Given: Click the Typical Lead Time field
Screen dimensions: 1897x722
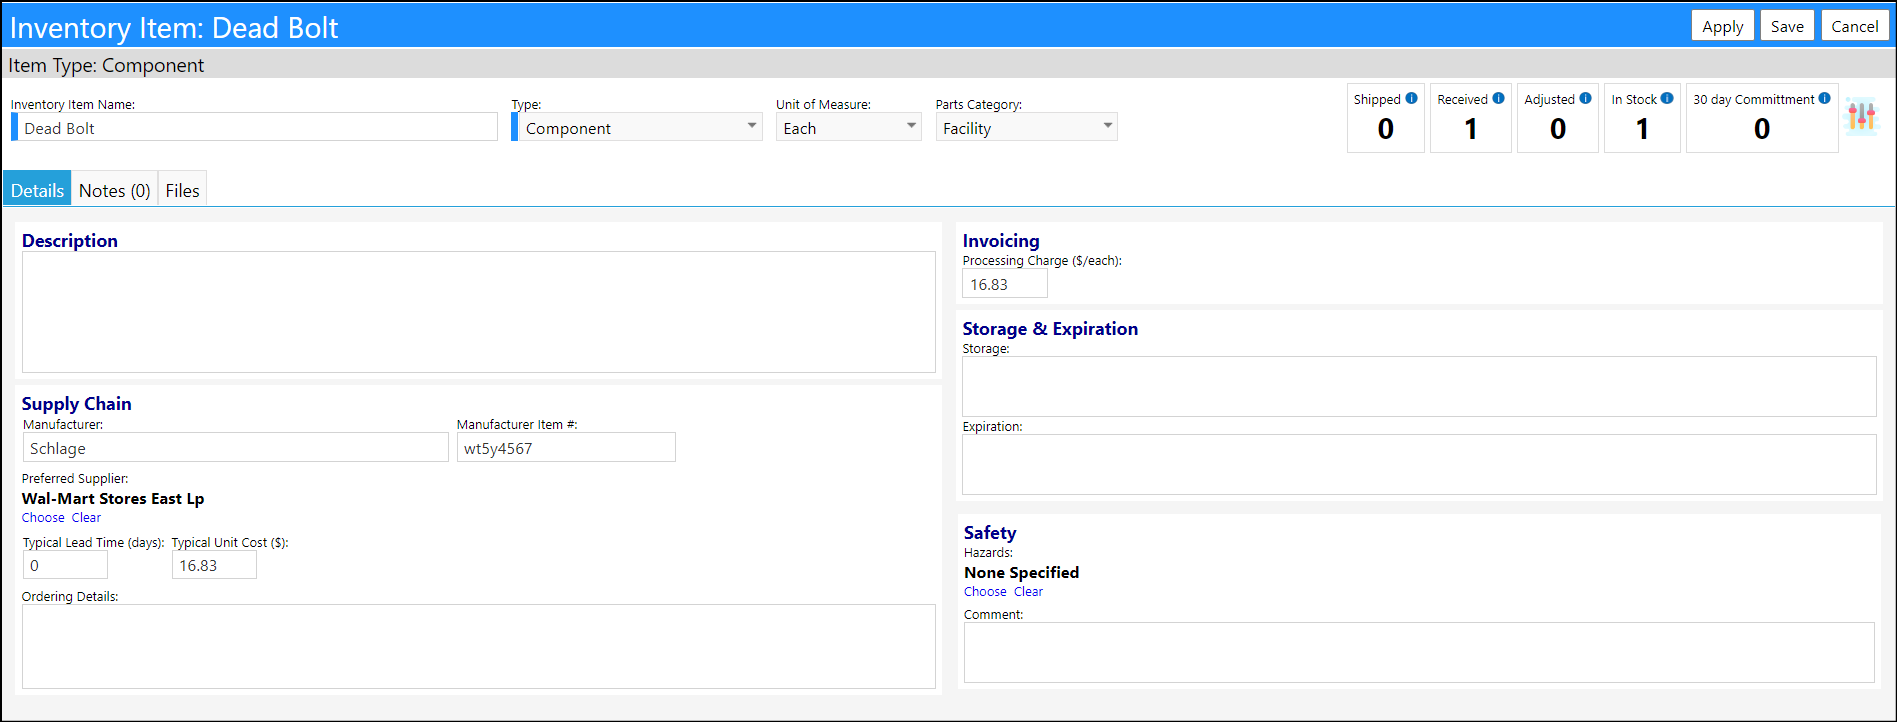Looking at the screenshot, I should [x=65, y=564].
